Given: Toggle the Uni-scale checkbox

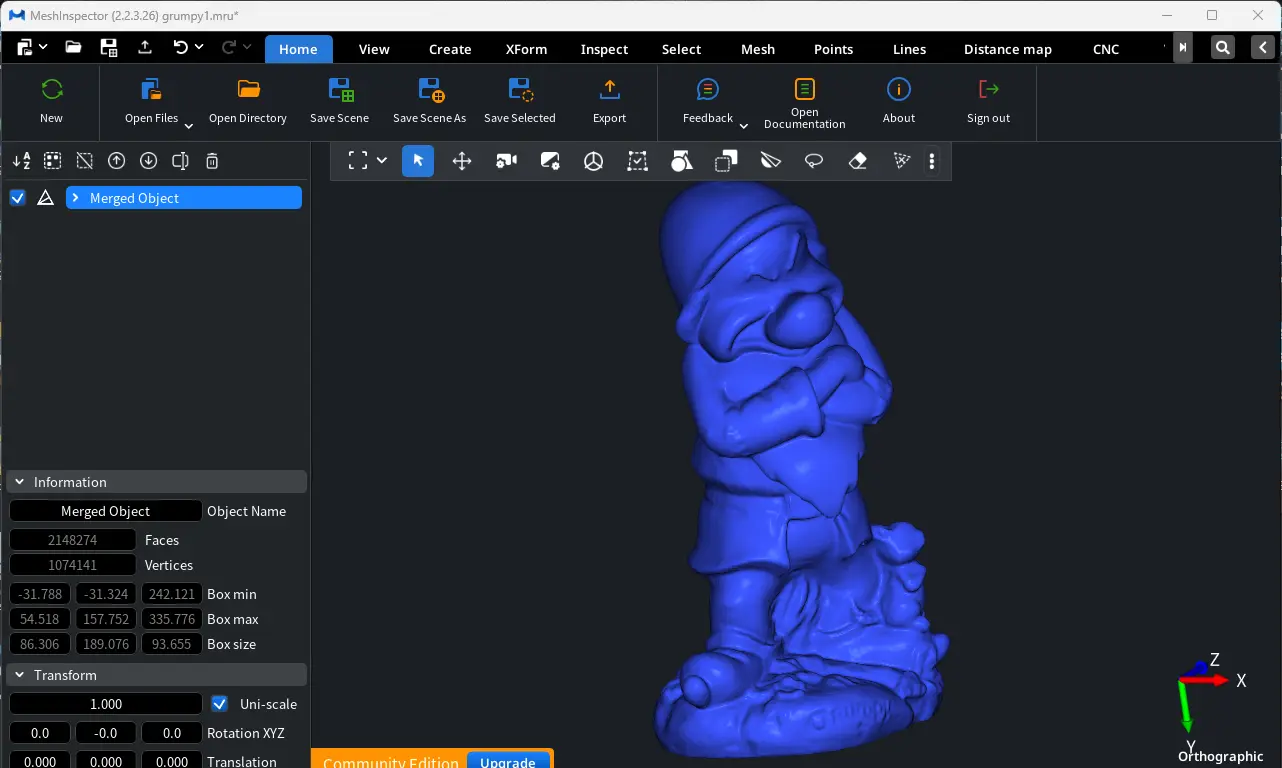Looking at the screenshot, I should pyautogui.click(x=220, y=704).
